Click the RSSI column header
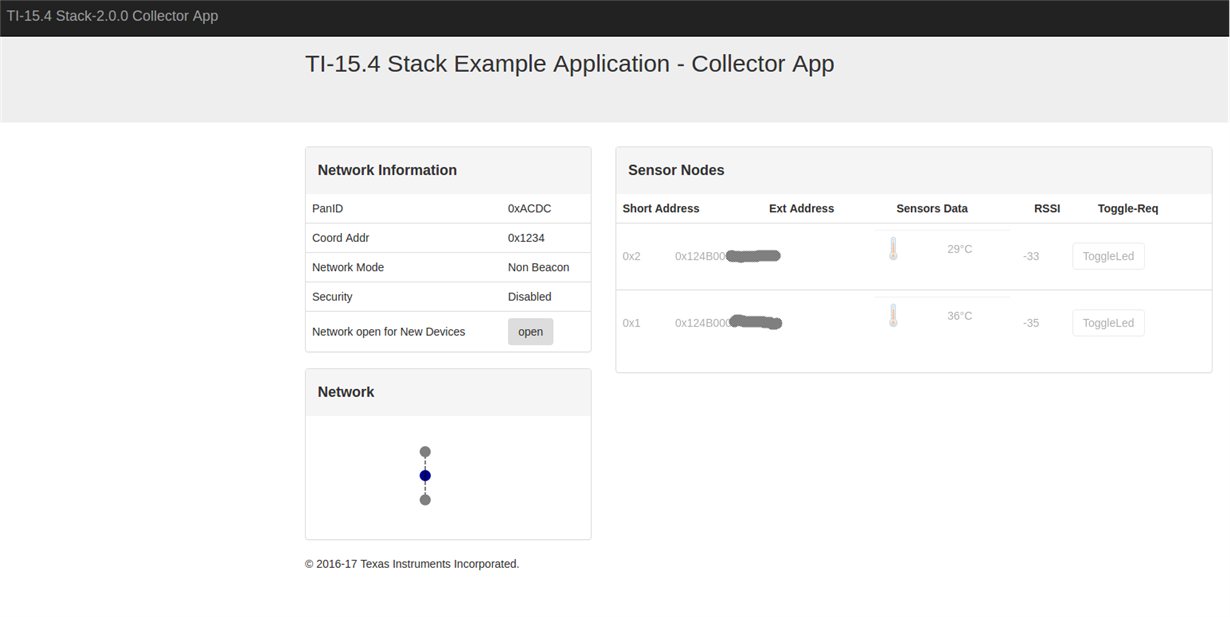Screen dimensions: 1230x617 (1047, 209)
